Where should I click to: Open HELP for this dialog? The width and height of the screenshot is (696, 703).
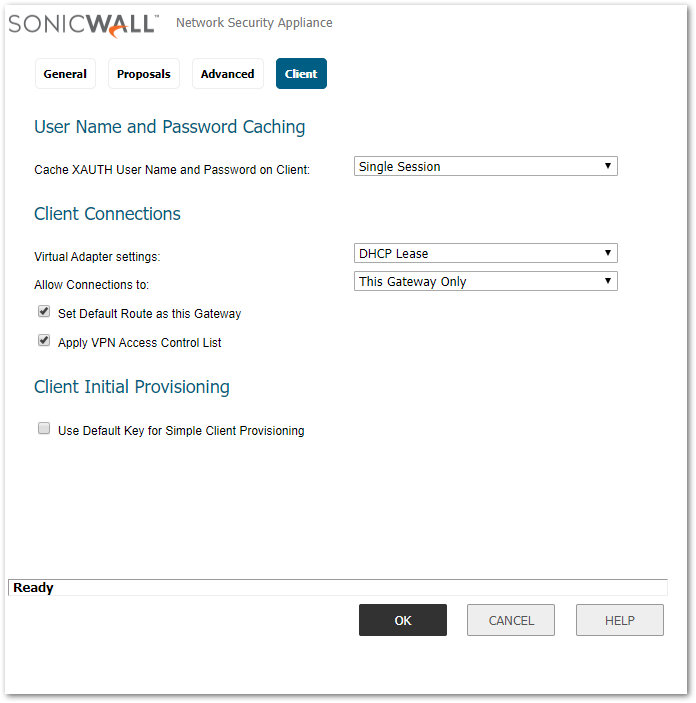pos(619,620)
